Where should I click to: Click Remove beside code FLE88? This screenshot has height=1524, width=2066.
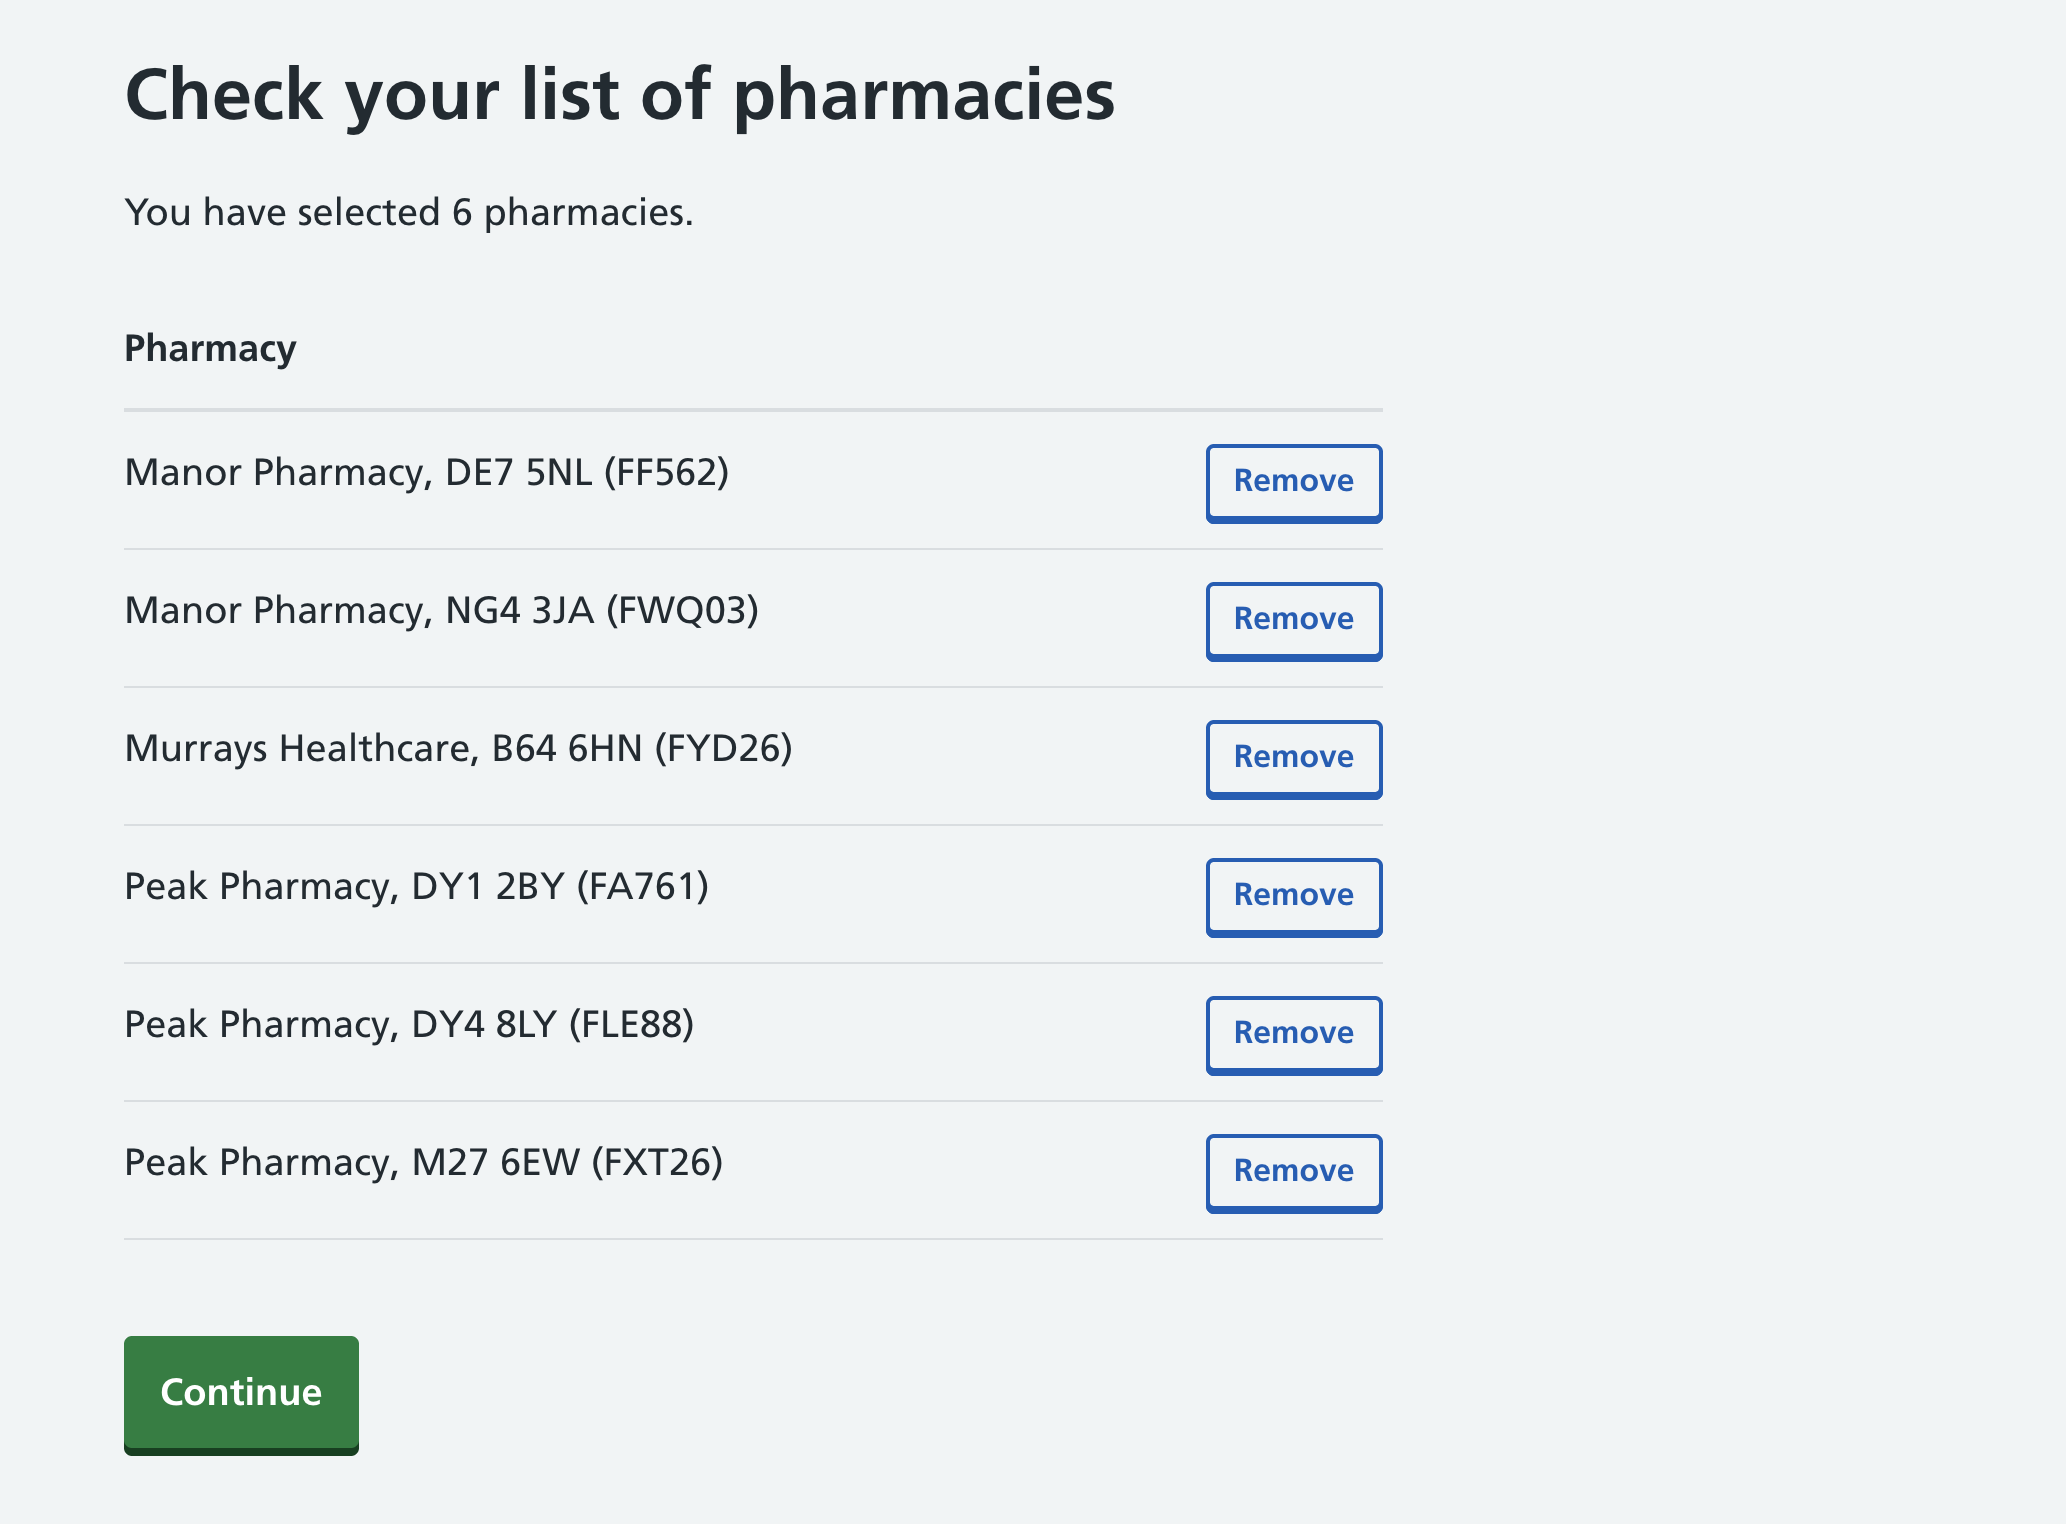[x=1293, y=1034]
